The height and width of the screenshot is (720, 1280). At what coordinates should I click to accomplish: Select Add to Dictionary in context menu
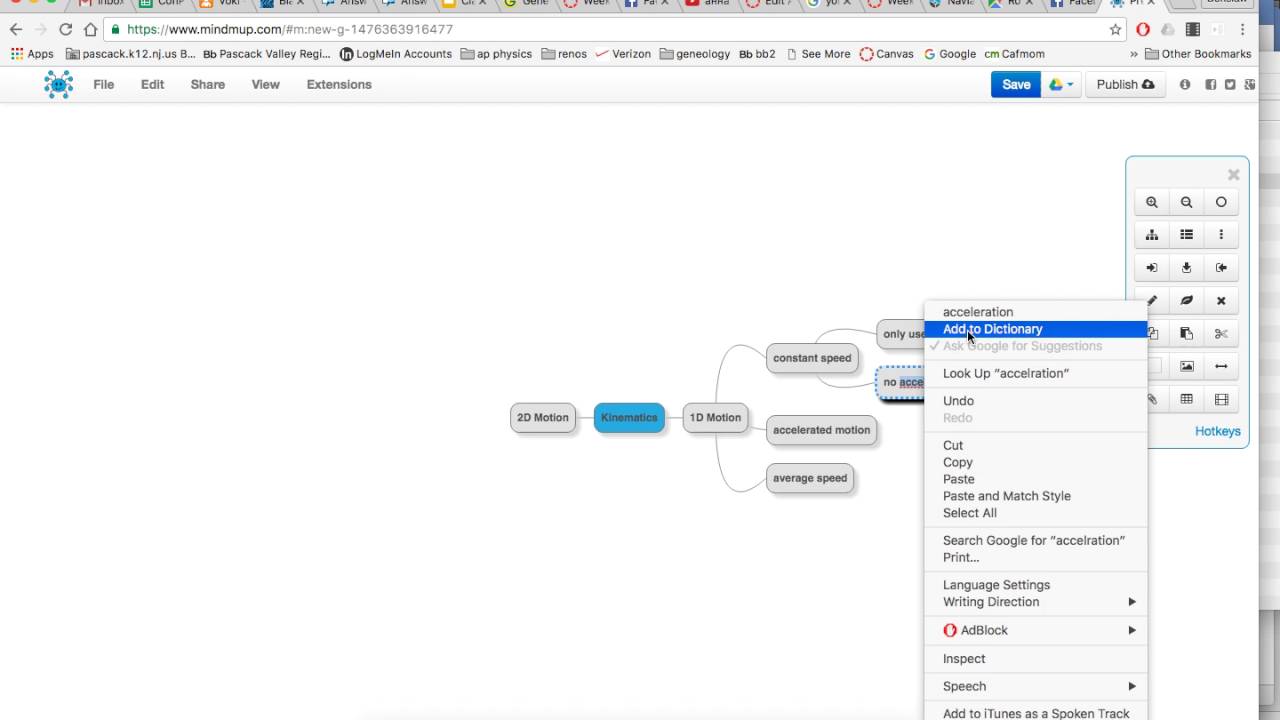1036,329
